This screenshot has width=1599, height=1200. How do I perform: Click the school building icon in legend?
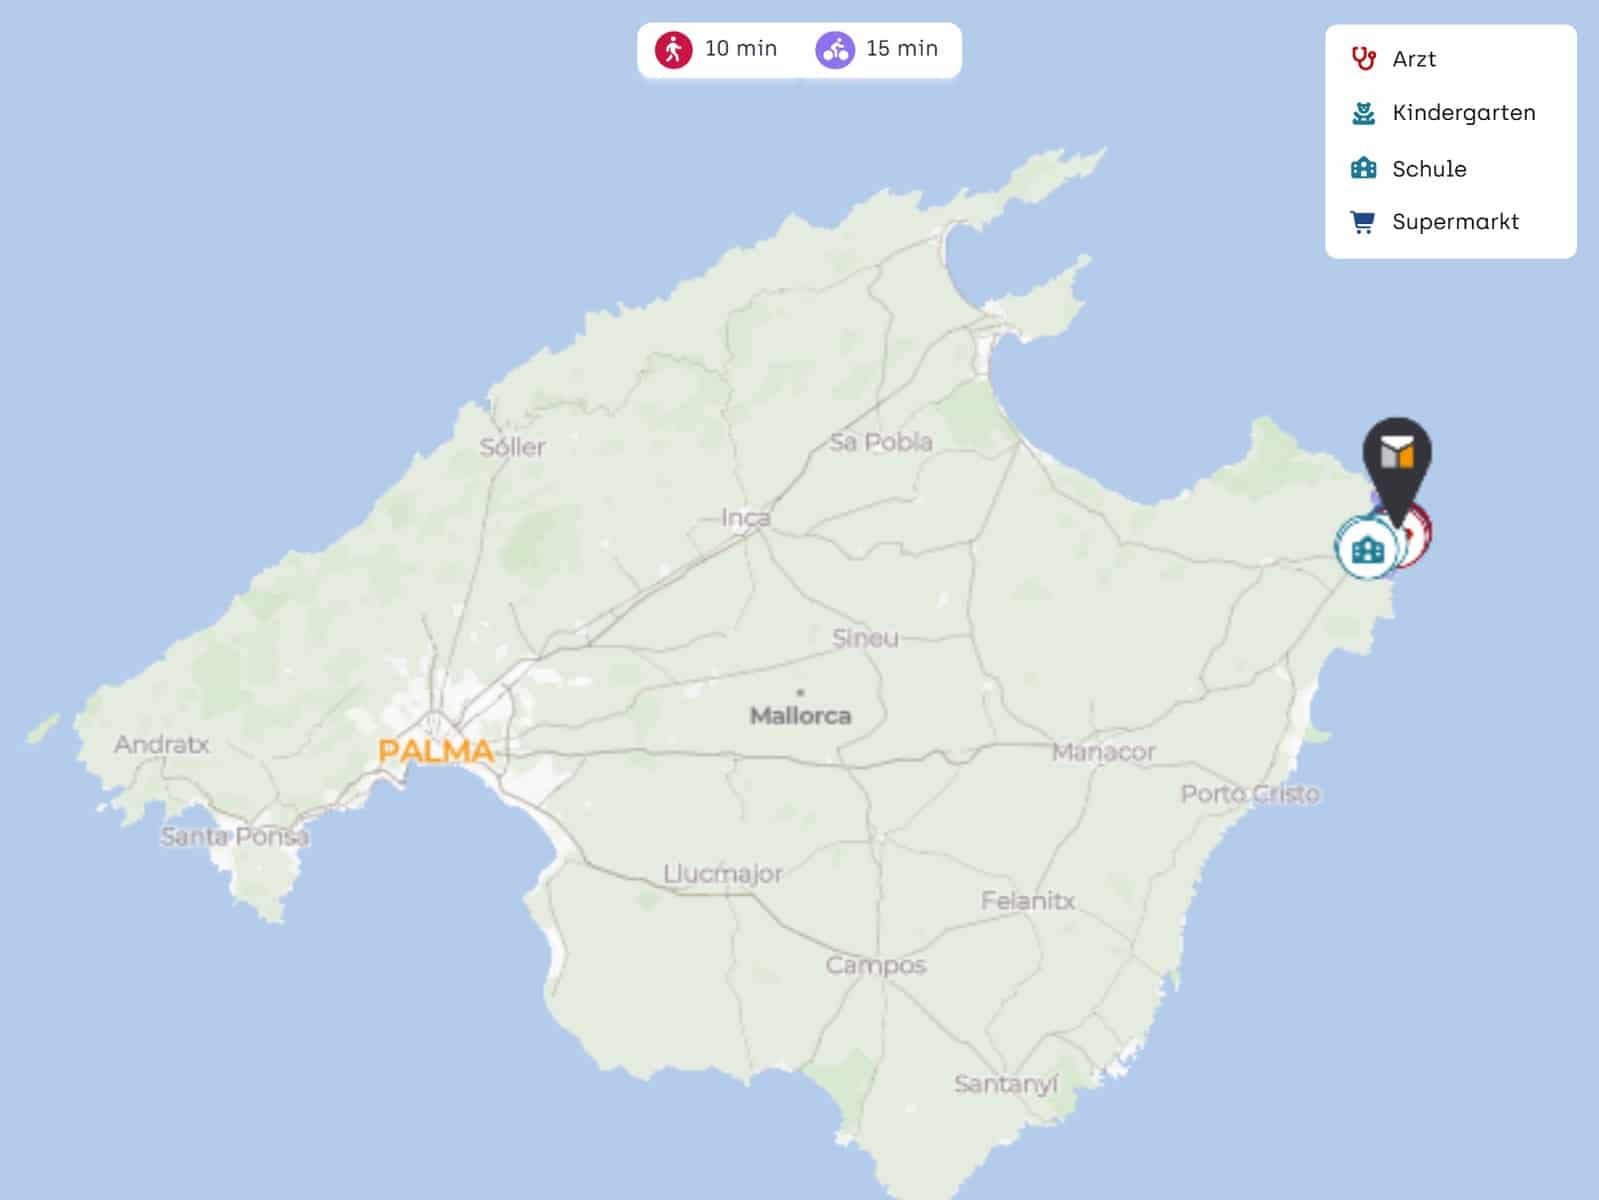pos(1363,168)
